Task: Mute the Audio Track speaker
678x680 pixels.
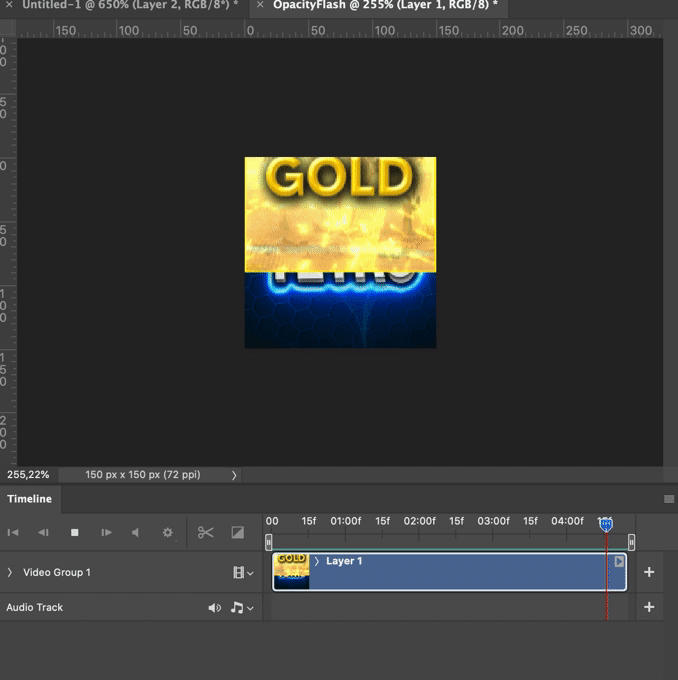Action: (x=214, y=608)
